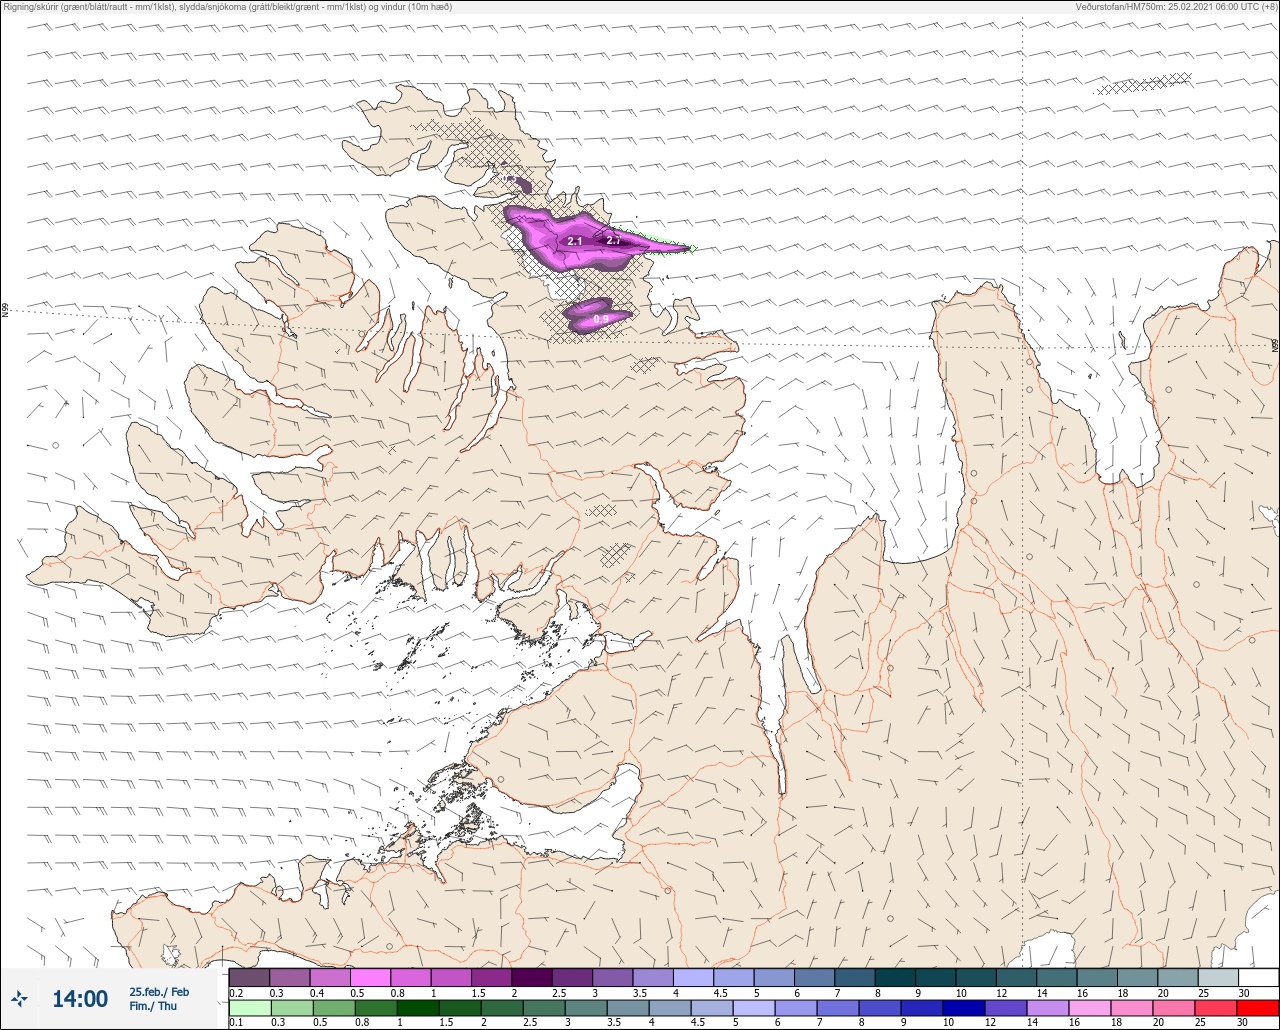Click the Veðurstofan compass-star logo icon
This screenshot has height=1030, width=1280.
tap(19, 998)
